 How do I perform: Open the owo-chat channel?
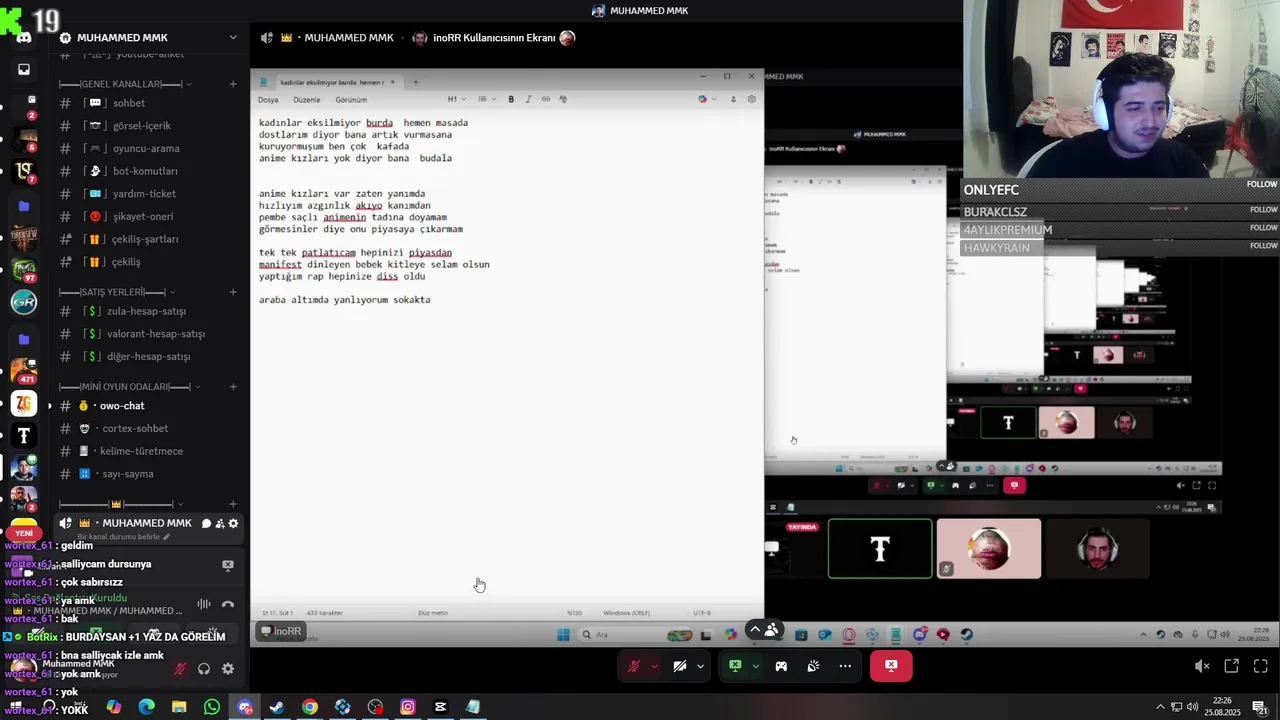click(x=150, y=406)
